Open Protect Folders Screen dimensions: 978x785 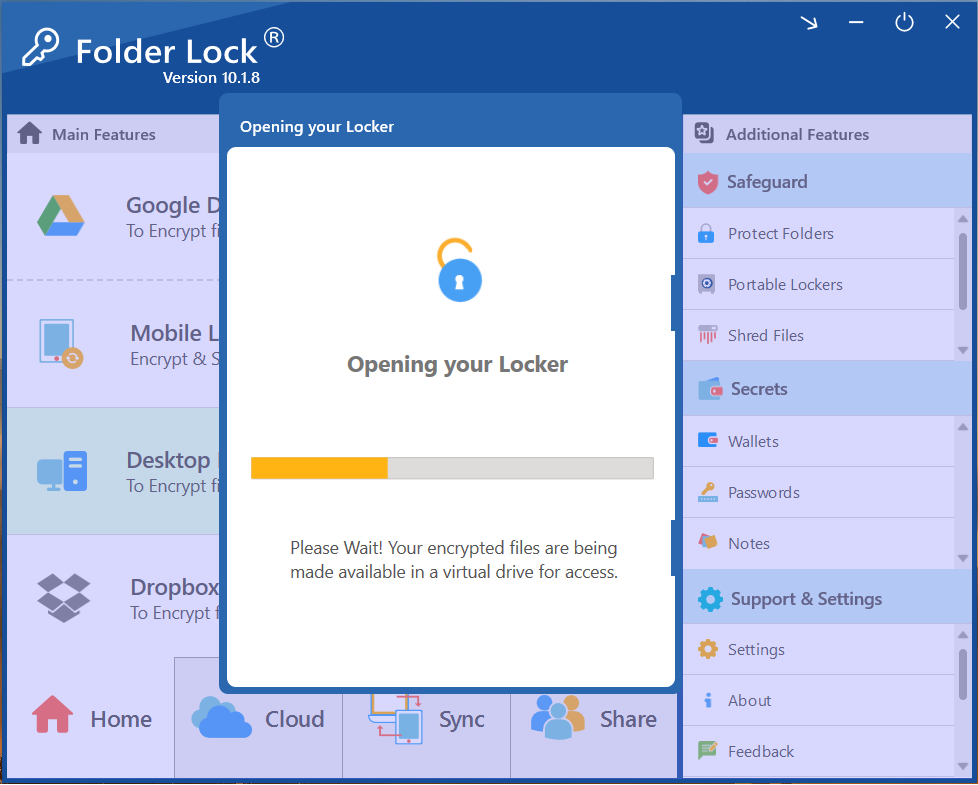[x=819, y=233]
